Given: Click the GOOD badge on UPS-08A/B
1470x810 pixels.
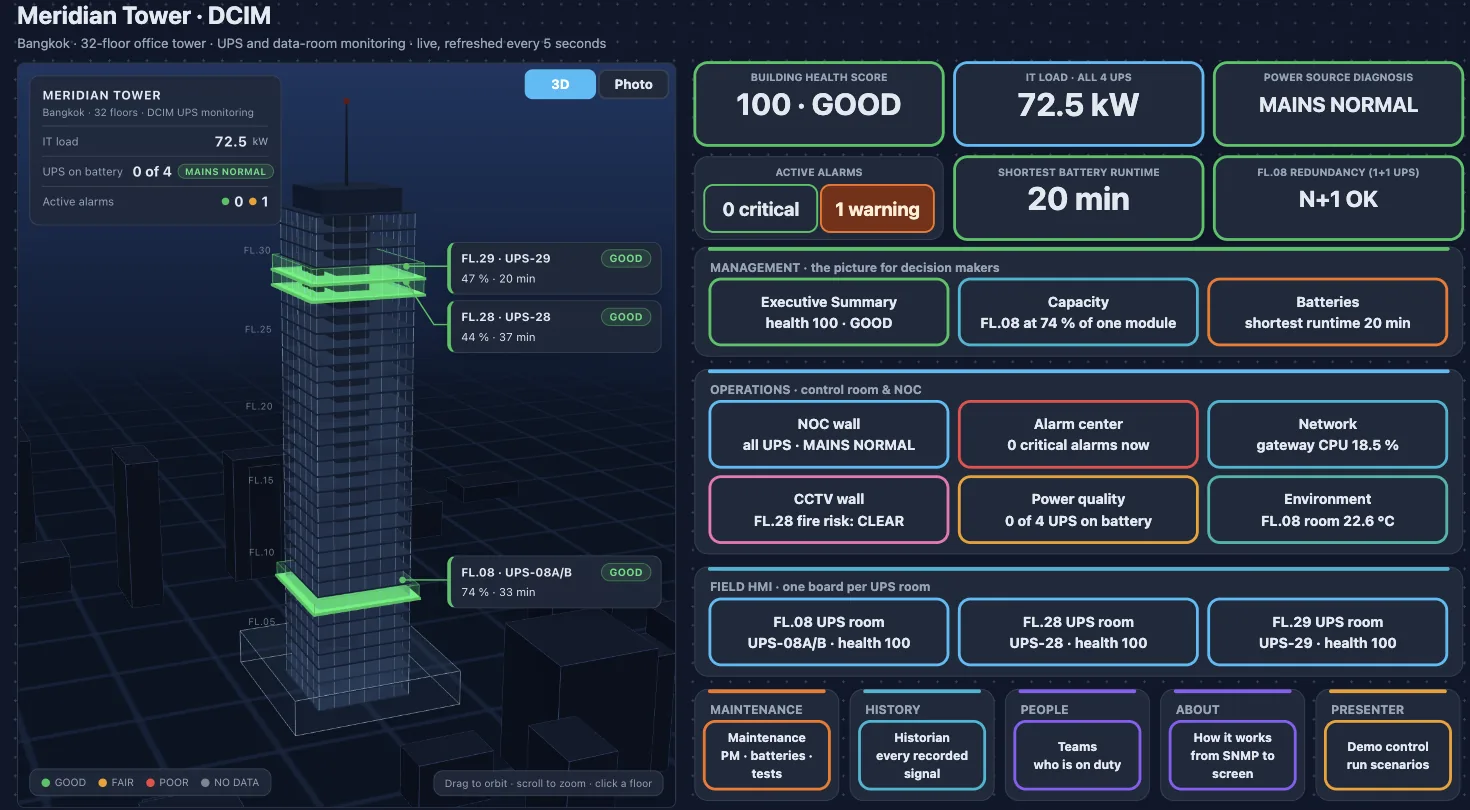Looking at the screenshot, I should [626, 572].
